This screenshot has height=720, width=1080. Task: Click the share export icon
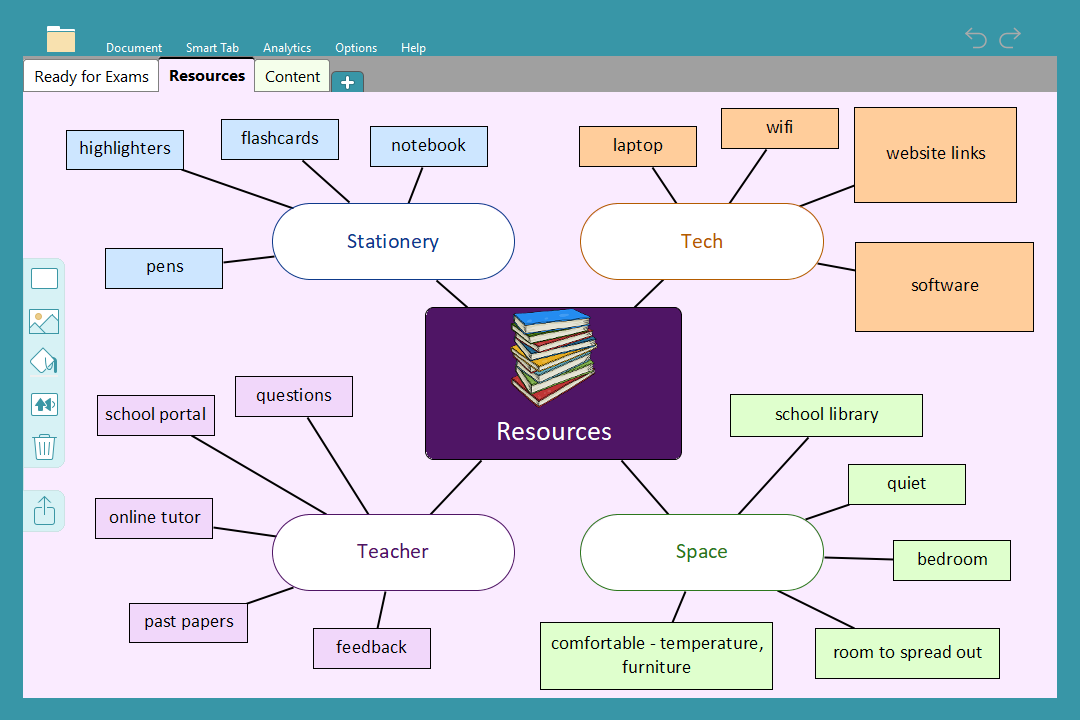pyautogui.click(x=44, y=511)
